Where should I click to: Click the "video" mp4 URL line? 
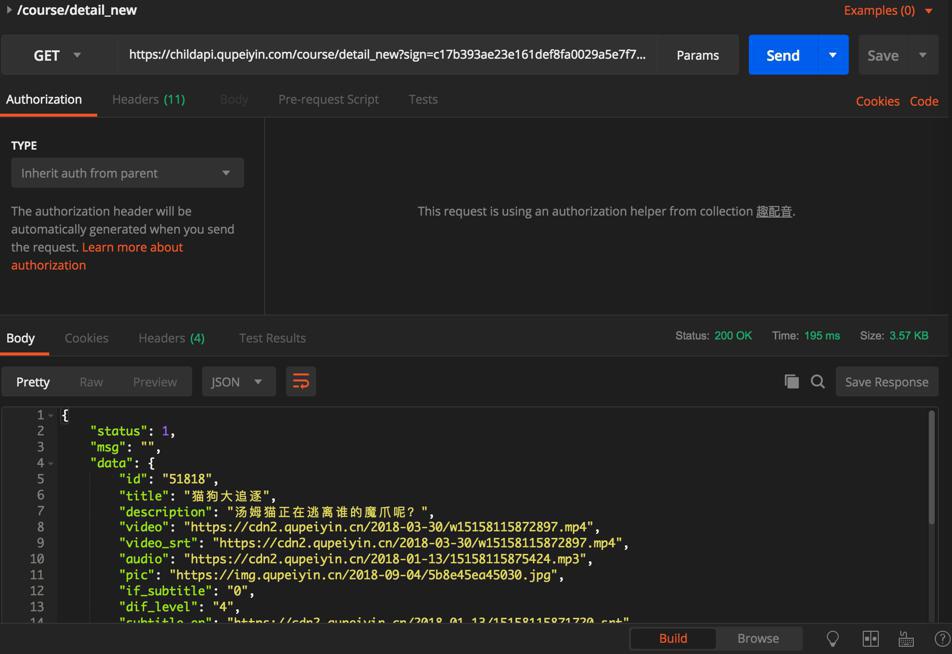tap(359, 527)
